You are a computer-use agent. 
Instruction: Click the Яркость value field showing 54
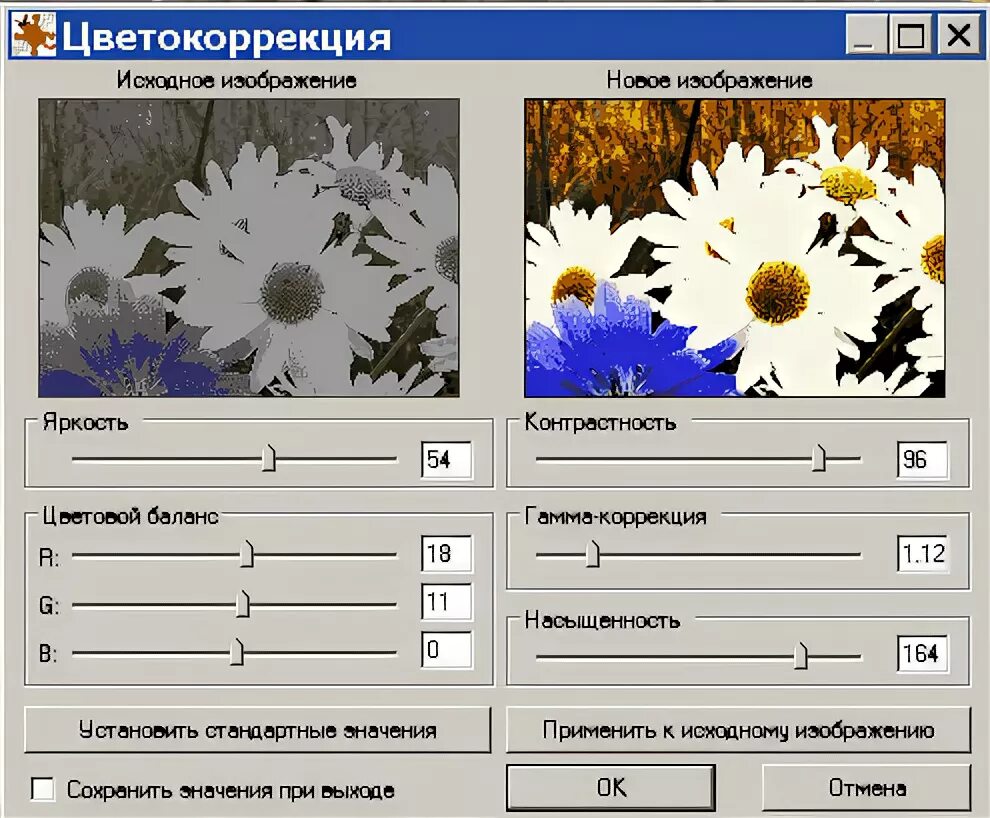(x=446, y=458)
